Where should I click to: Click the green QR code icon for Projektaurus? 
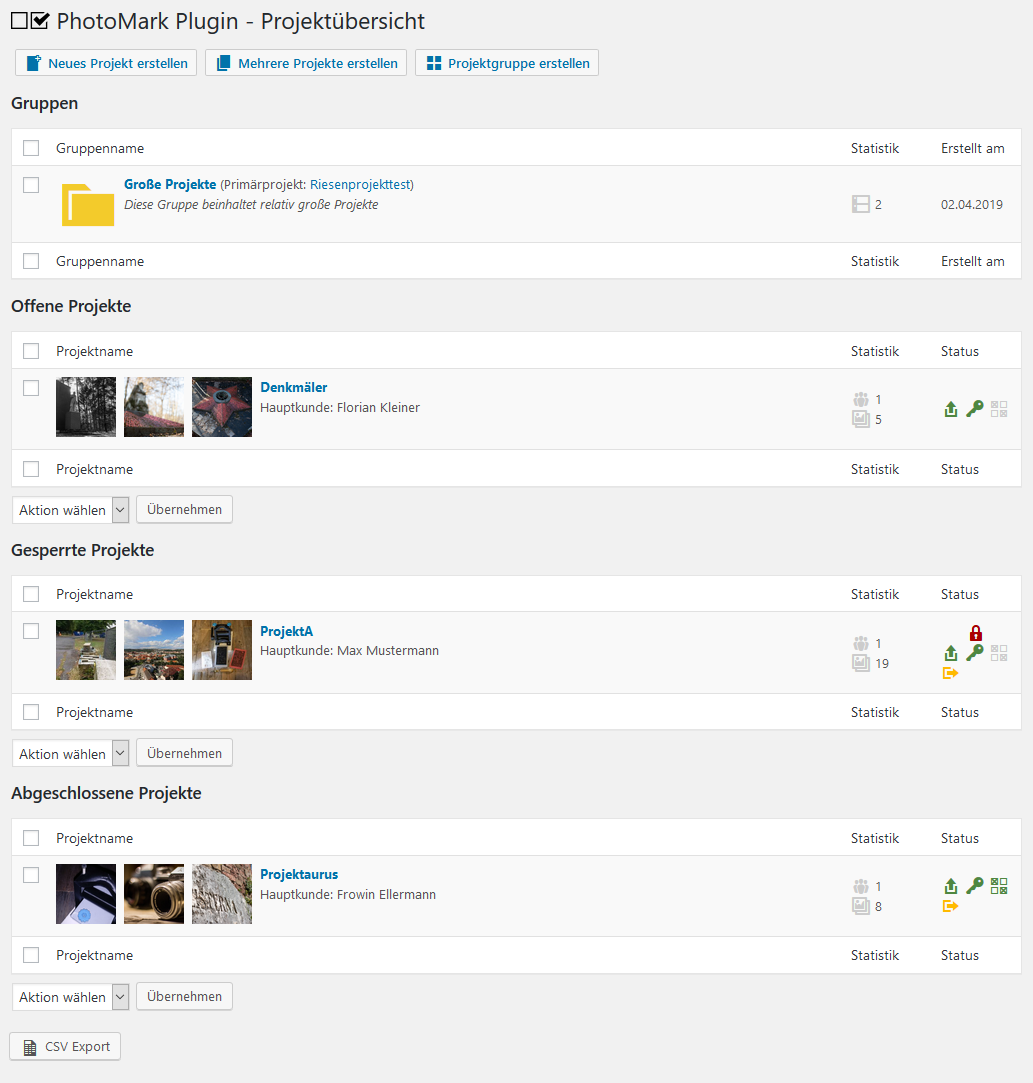[998, 886]
